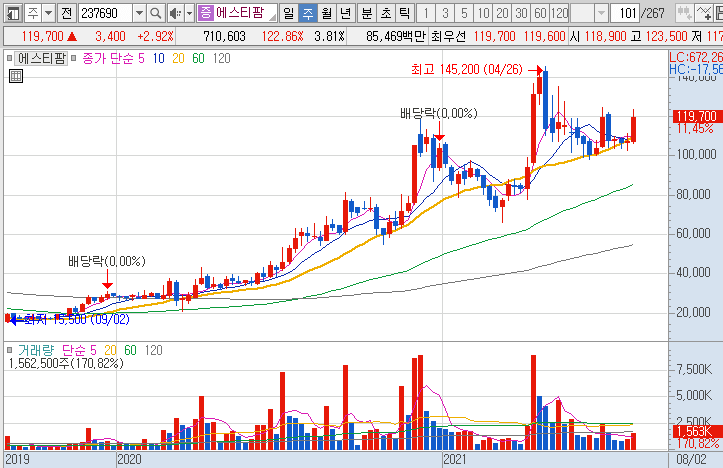723x468 pixels.
Task: Click the 2020 배당락(0.00%) marker label
Action: (107, 261)
